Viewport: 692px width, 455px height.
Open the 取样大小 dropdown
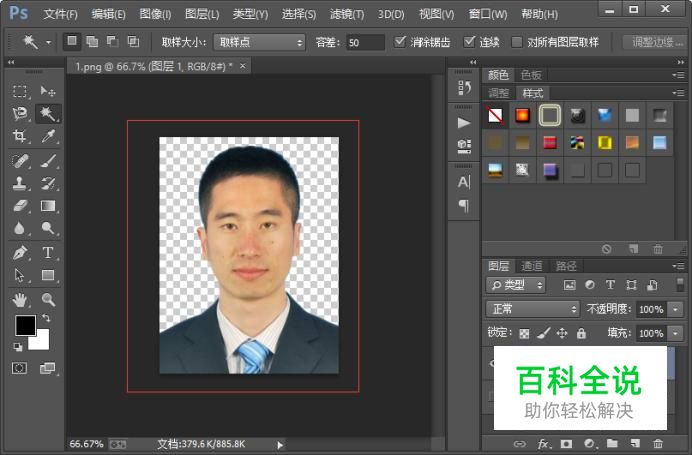[x=259, y=42]
